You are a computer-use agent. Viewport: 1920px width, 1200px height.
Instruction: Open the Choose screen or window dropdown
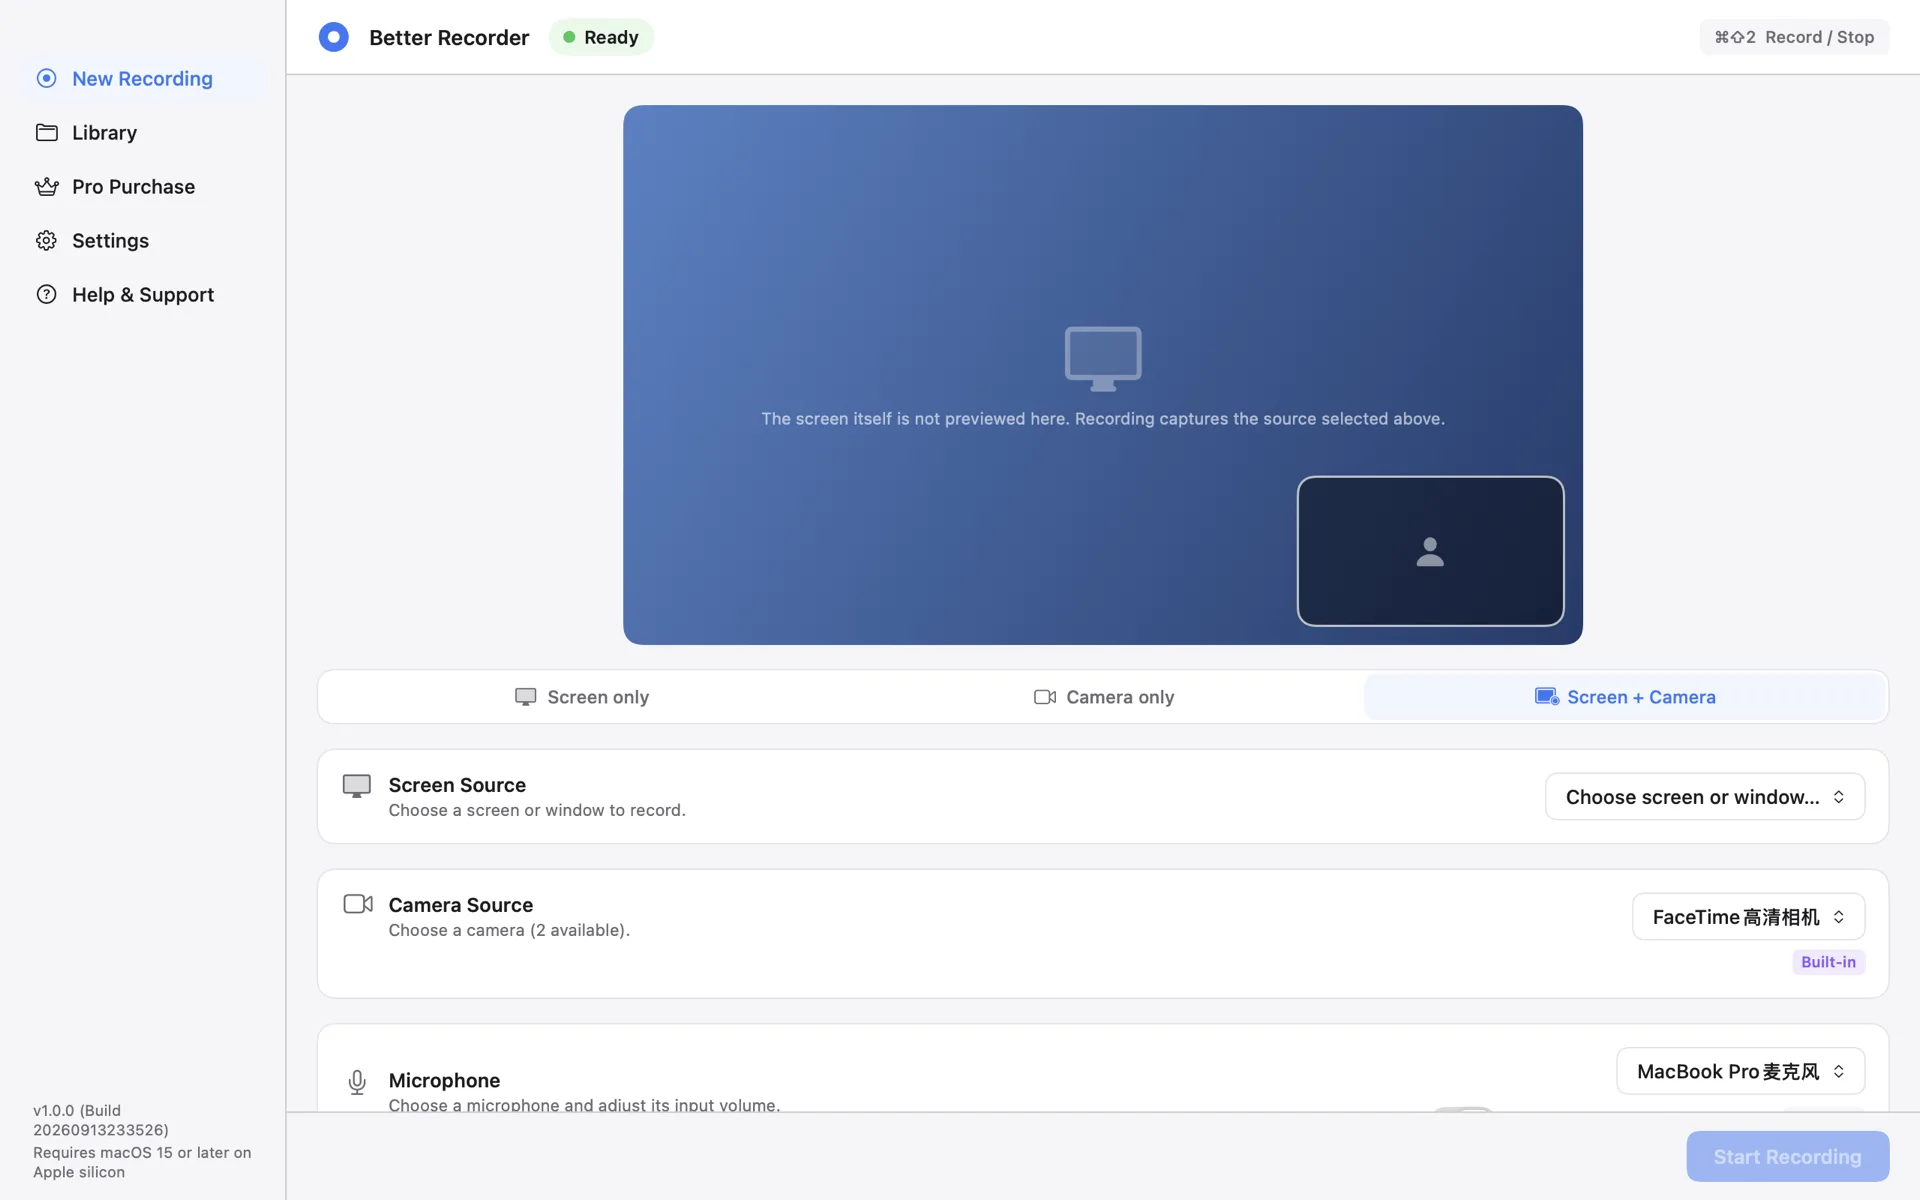point(1705,797)
